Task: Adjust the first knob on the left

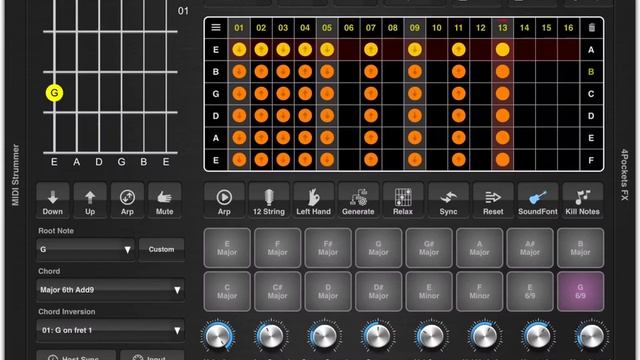Action: point(218,336)
